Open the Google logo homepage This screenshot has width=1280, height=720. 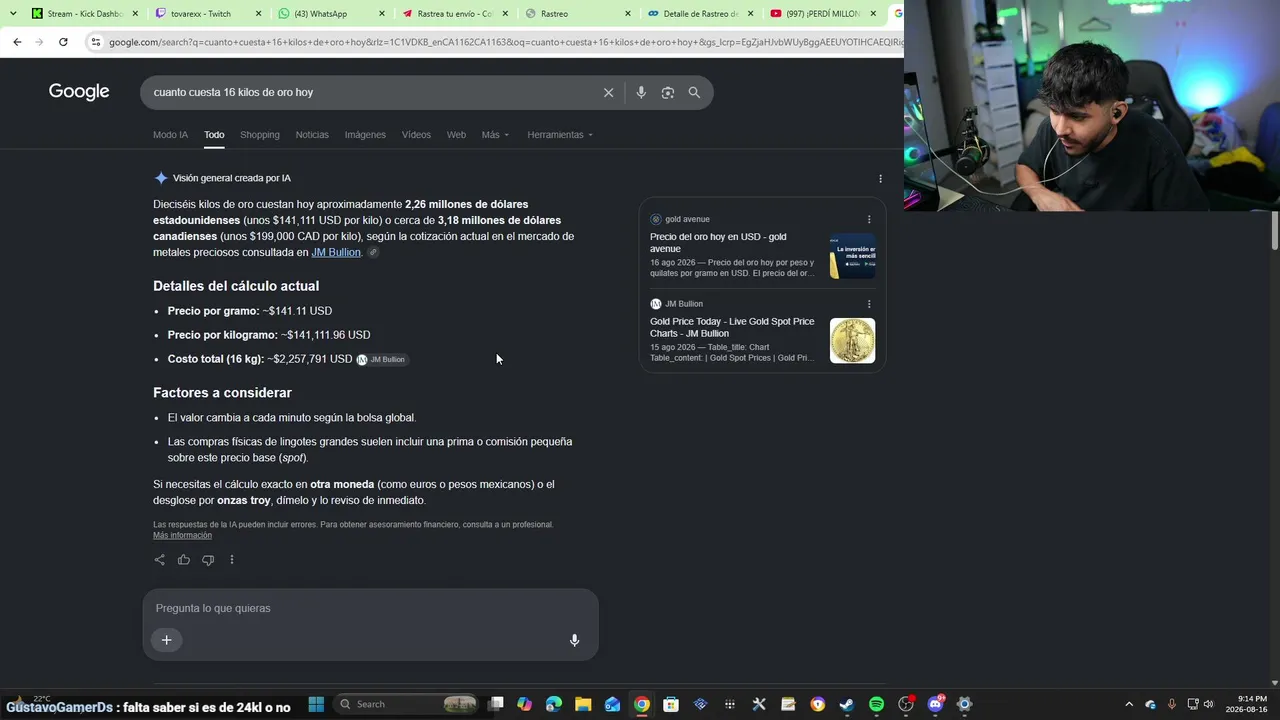tap(79, 92)
